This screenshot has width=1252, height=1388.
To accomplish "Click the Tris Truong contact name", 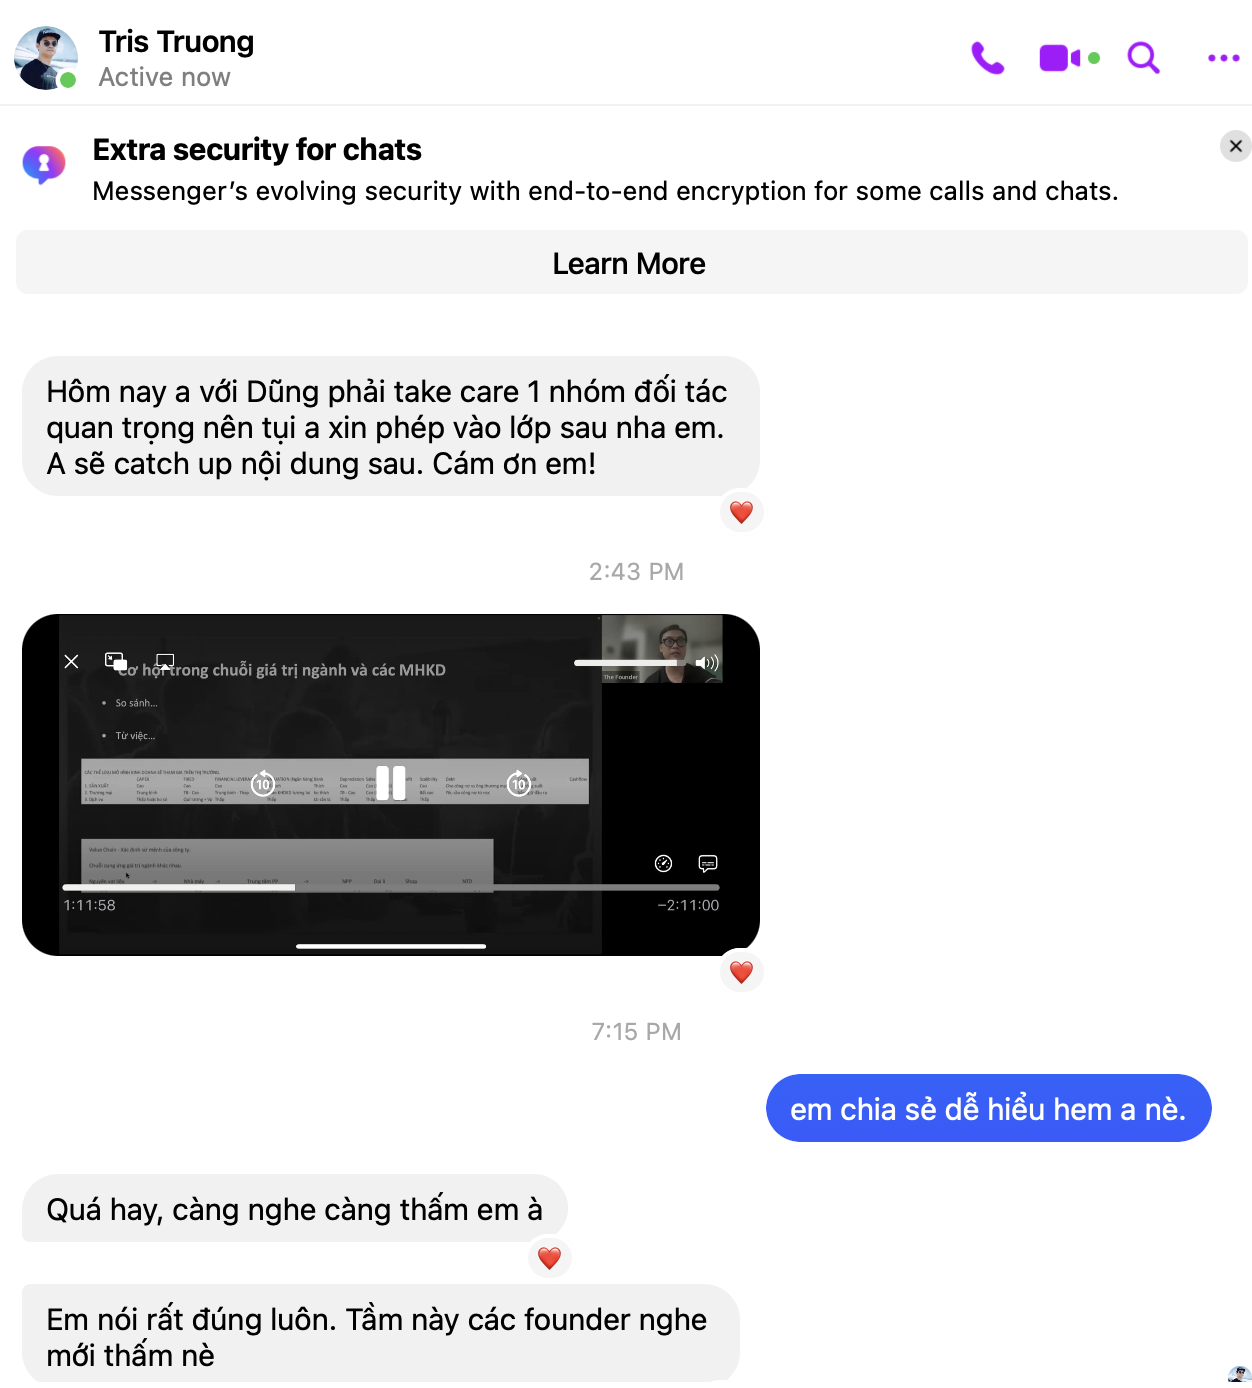I will pos(176,42).
